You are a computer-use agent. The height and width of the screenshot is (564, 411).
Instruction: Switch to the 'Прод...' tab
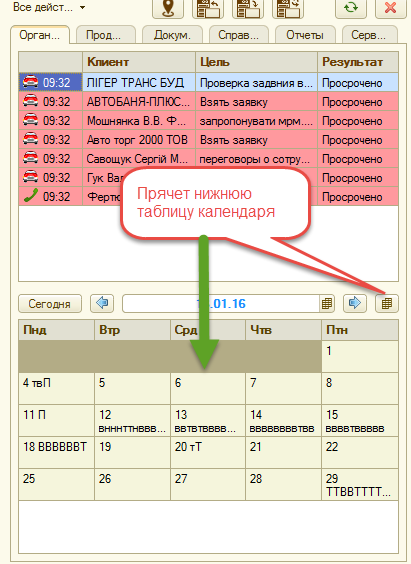coord(104,35)
